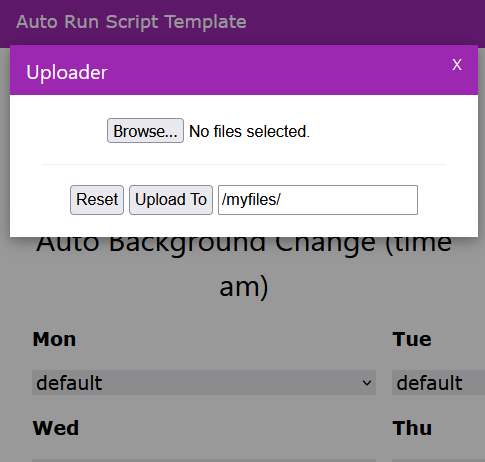The image size is (485, 462).
Task: Click the Browse... file chooser button
Action: tap(145, 131)
